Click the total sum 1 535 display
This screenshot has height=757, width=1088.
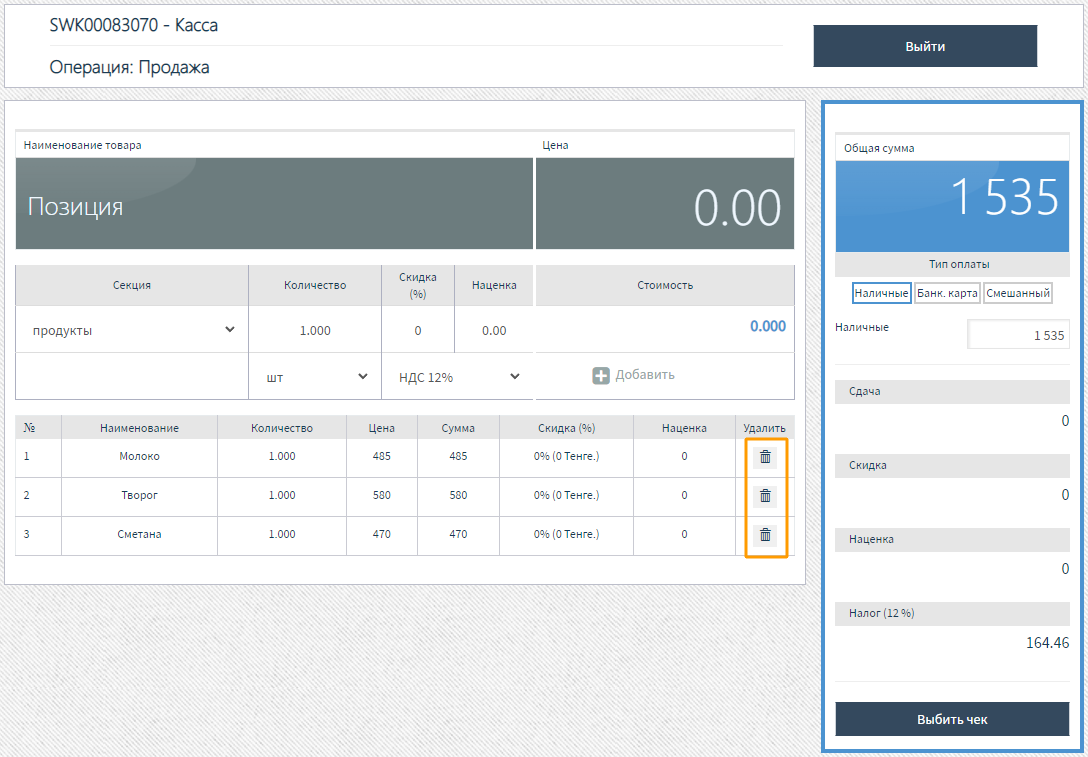[x=952, y=206]
